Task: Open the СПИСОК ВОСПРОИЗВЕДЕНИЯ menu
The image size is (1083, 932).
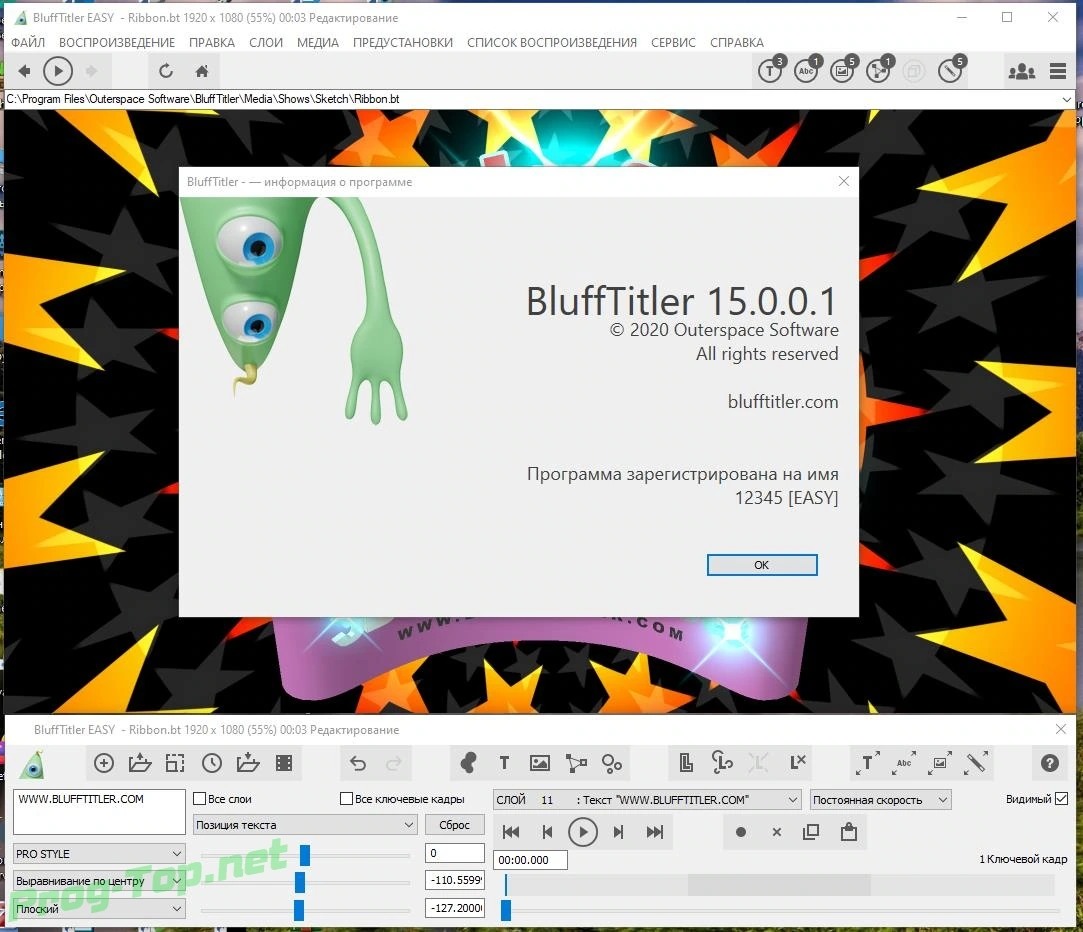Action: pos(552,42)
